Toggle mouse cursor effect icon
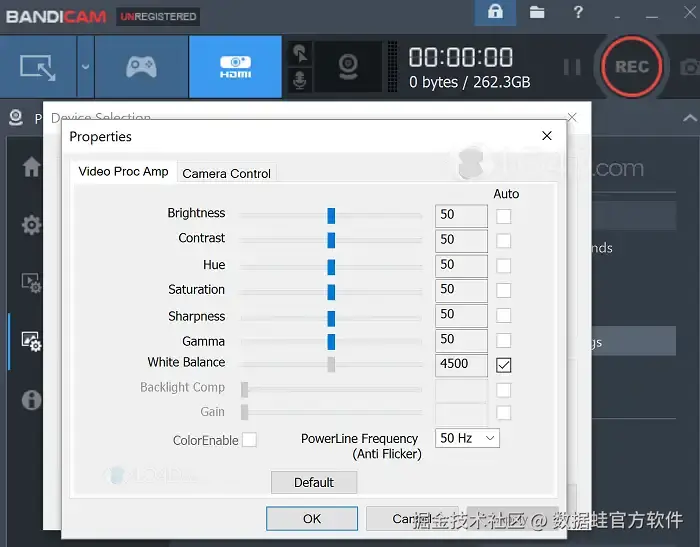This screenshot has height=547, width=700. click(300, 54)
